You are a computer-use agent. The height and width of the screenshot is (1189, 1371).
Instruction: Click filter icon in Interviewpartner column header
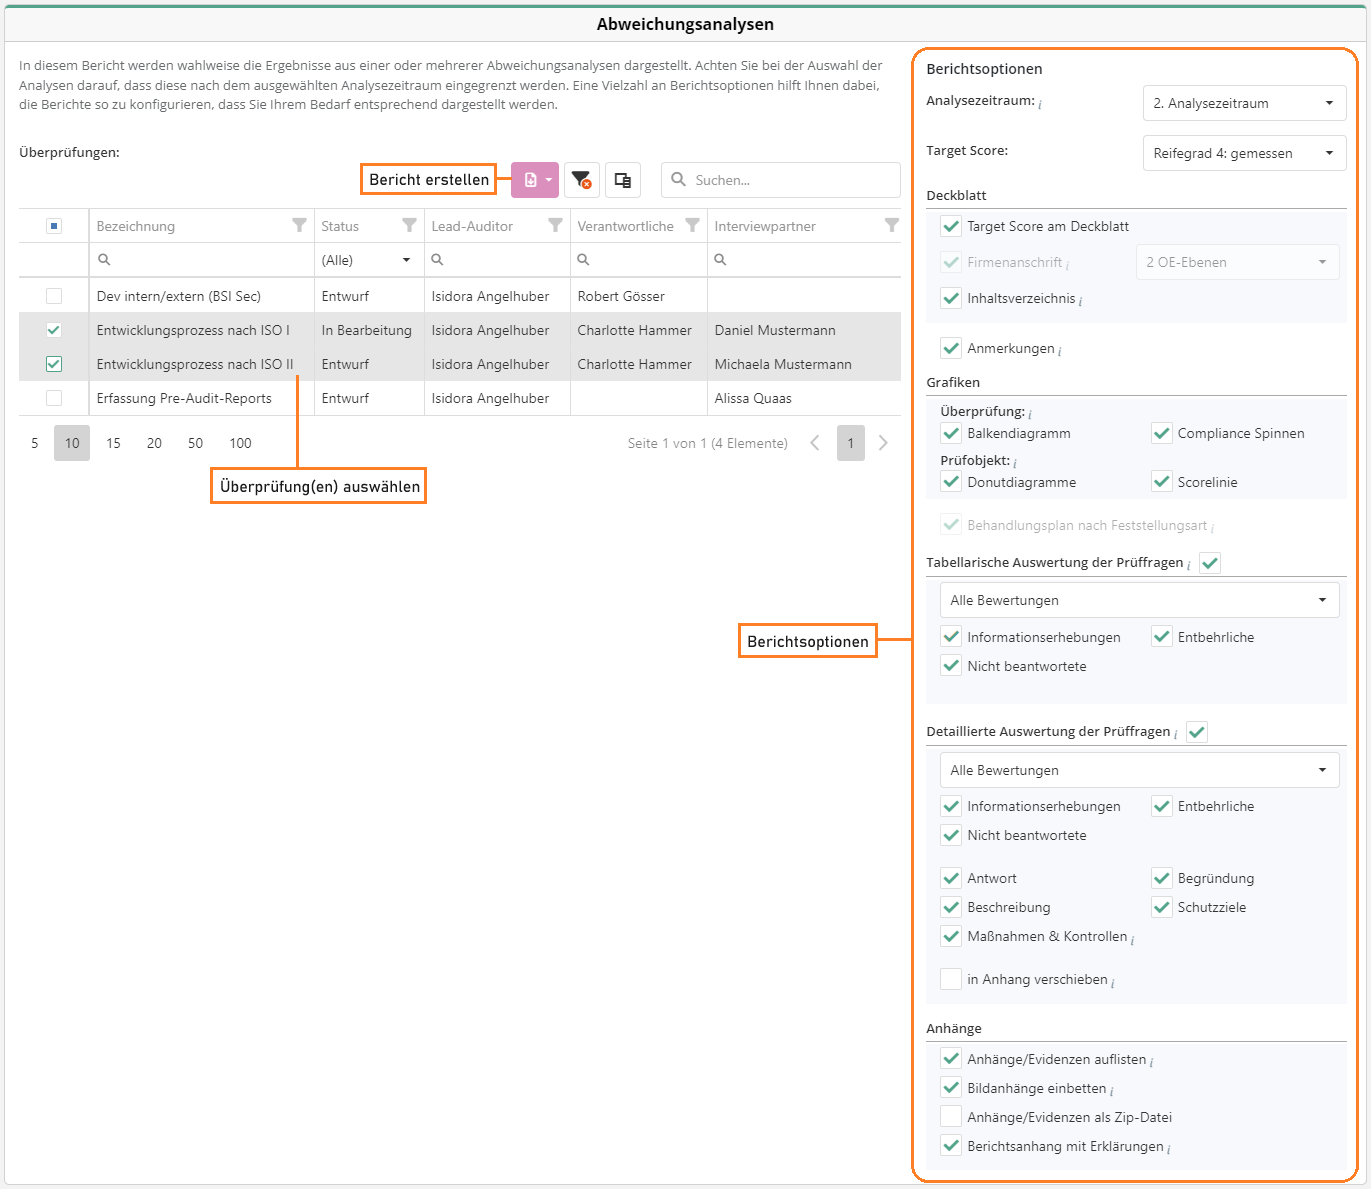891,226
